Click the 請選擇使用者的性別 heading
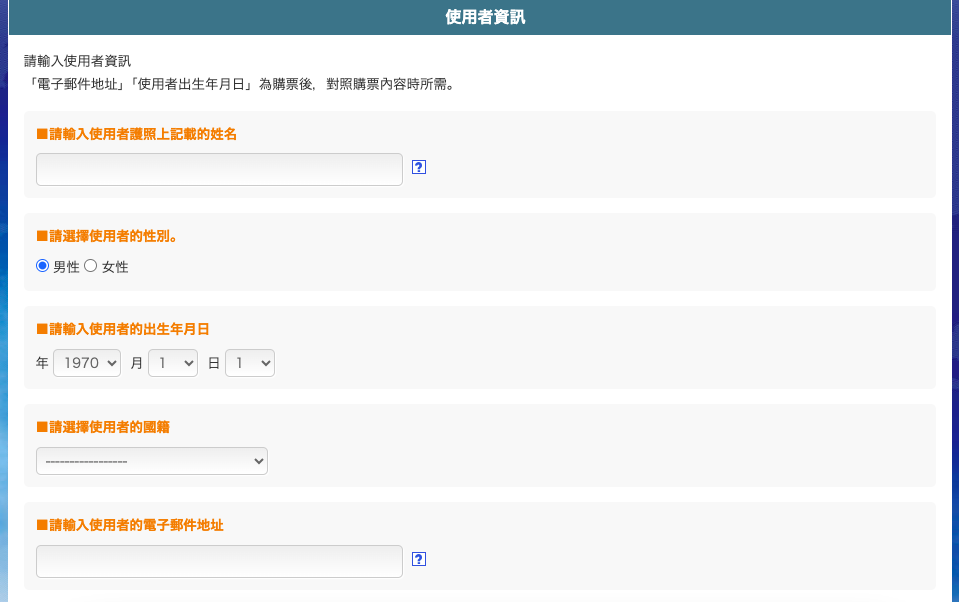Image resolution: width=959 pixels, height=602 pixels. point(114,236)
